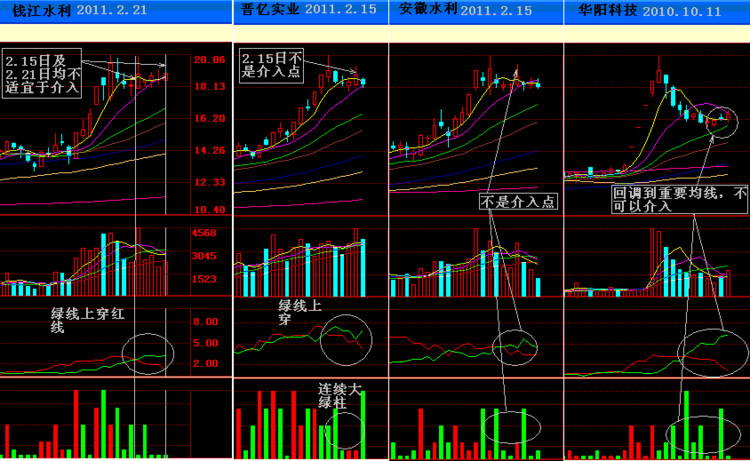
Task: Click the 3045 volume axis value
Action: pos(204,256)
